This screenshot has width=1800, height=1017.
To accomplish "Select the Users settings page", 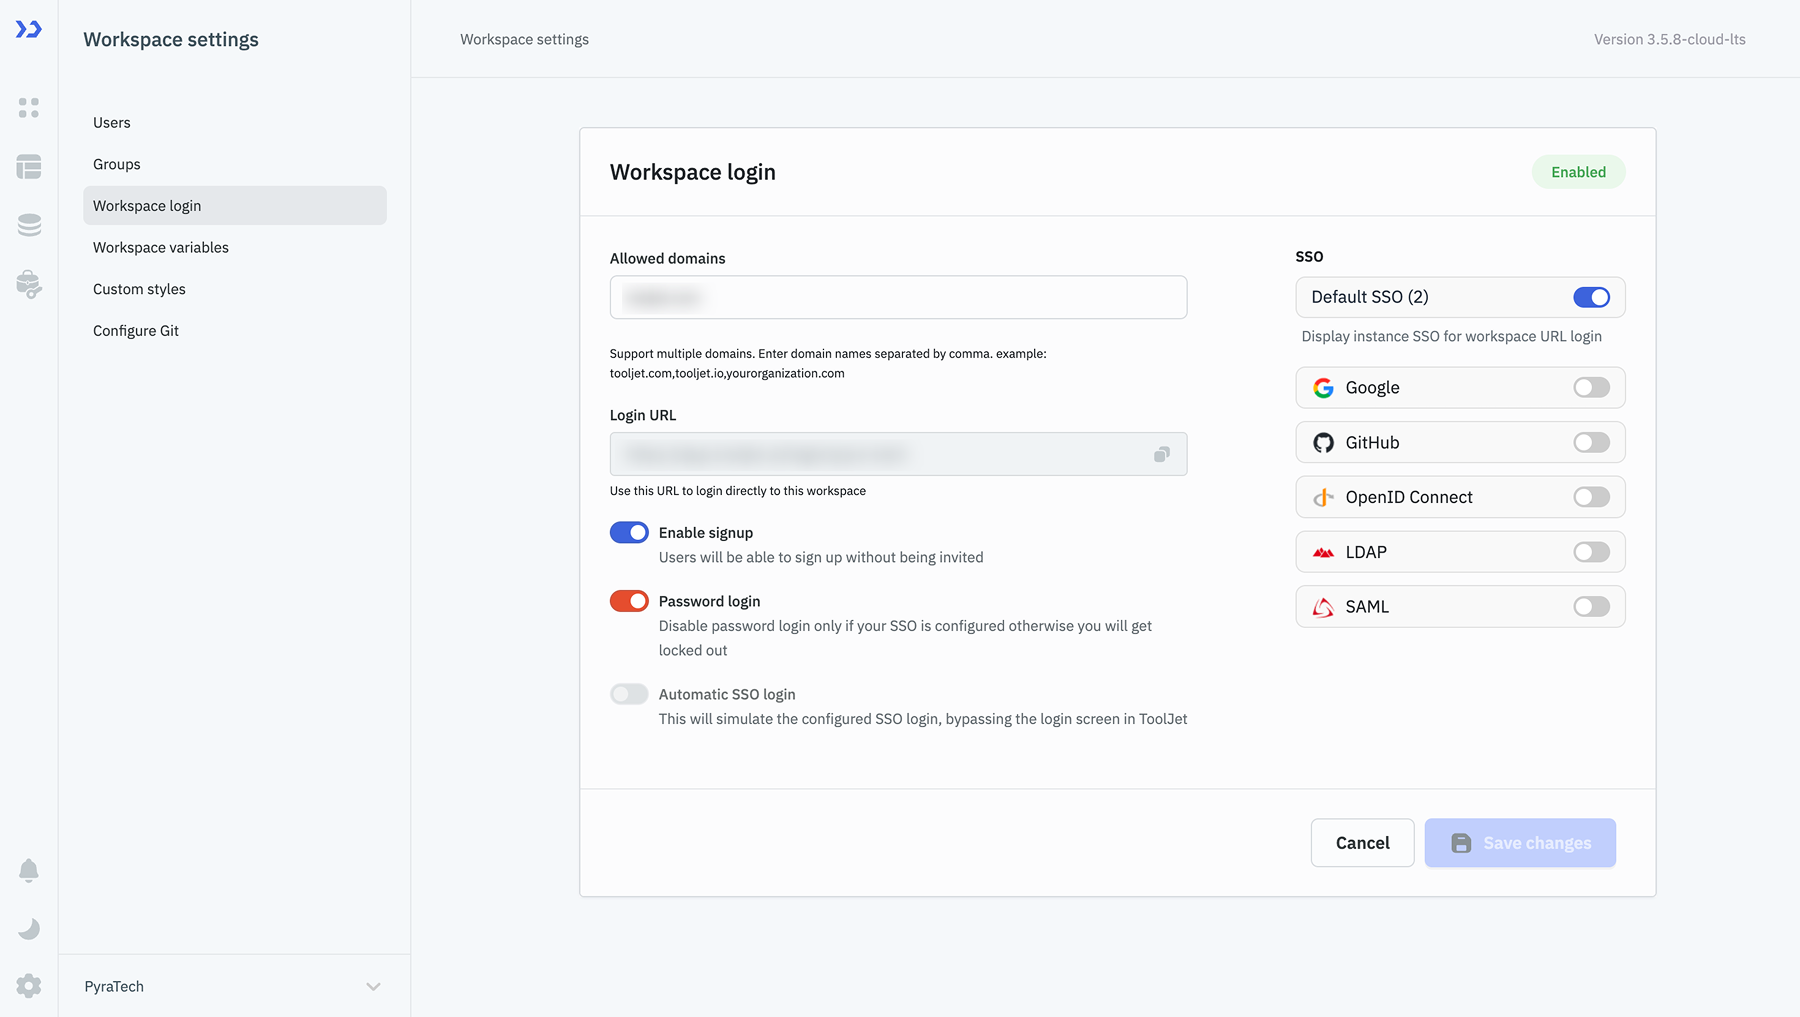I will [111, 122].
